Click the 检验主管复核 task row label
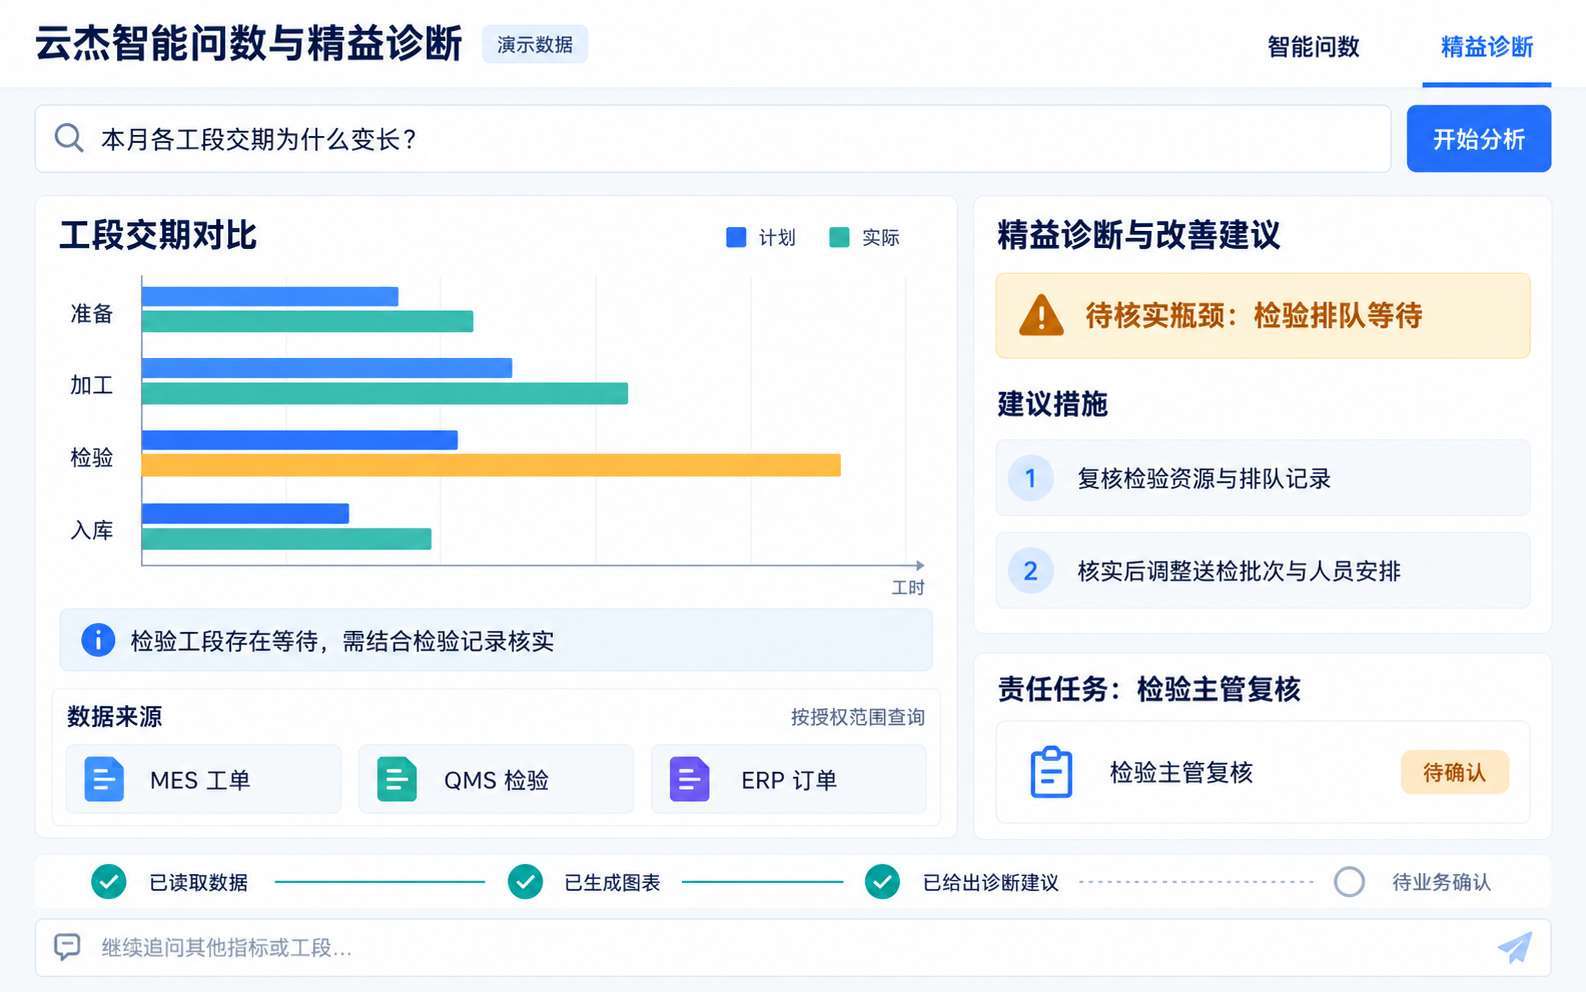The image size is (1586, 992). [x=1181, y=772]
